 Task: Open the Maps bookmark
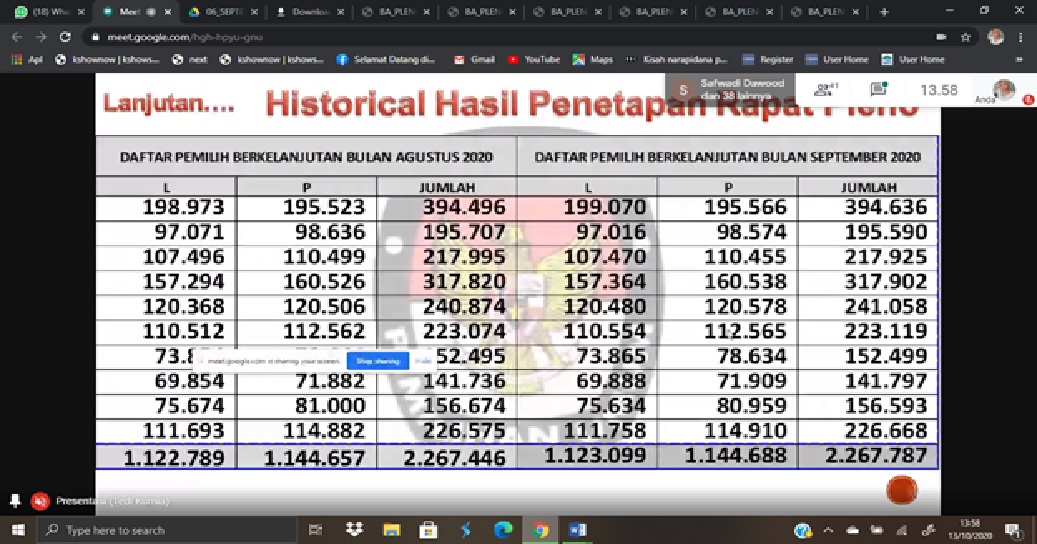pos(592,60)
